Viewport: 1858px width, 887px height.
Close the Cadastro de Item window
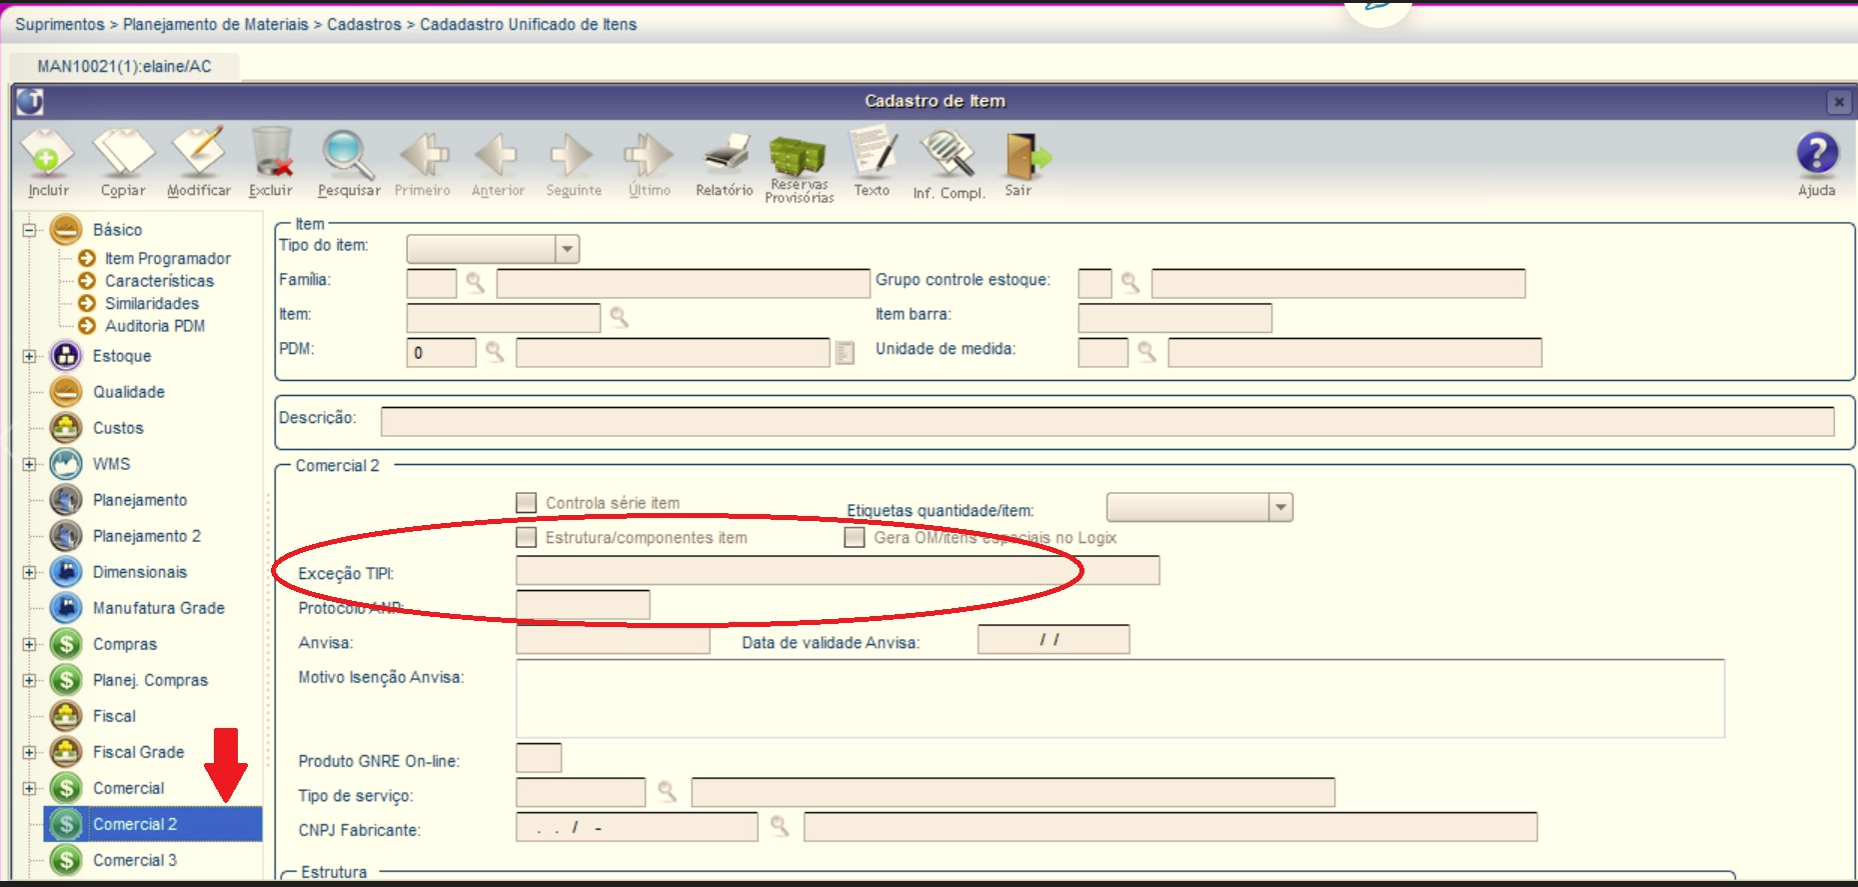(x=1838, y=101)
